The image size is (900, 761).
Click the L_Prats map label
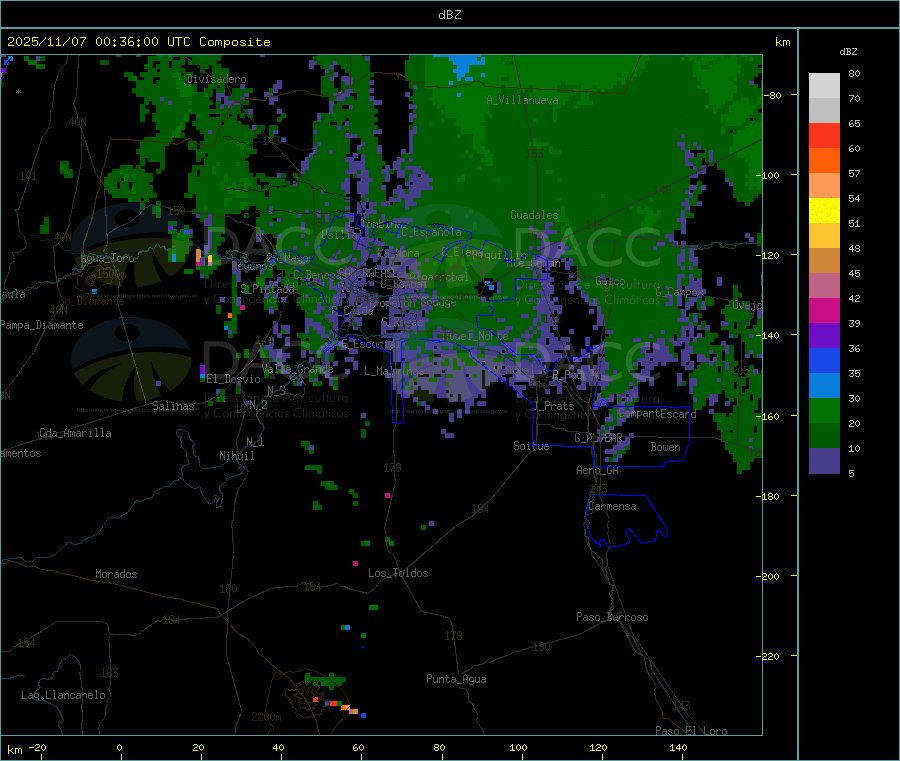click(x=555, y=406)
